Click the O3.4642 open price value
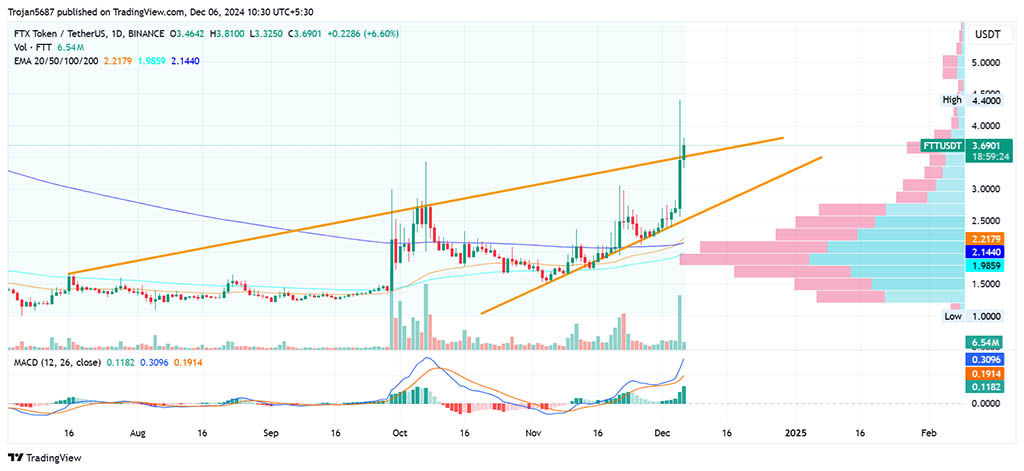This screenshot has height=471, width=1024. point(189,33)
